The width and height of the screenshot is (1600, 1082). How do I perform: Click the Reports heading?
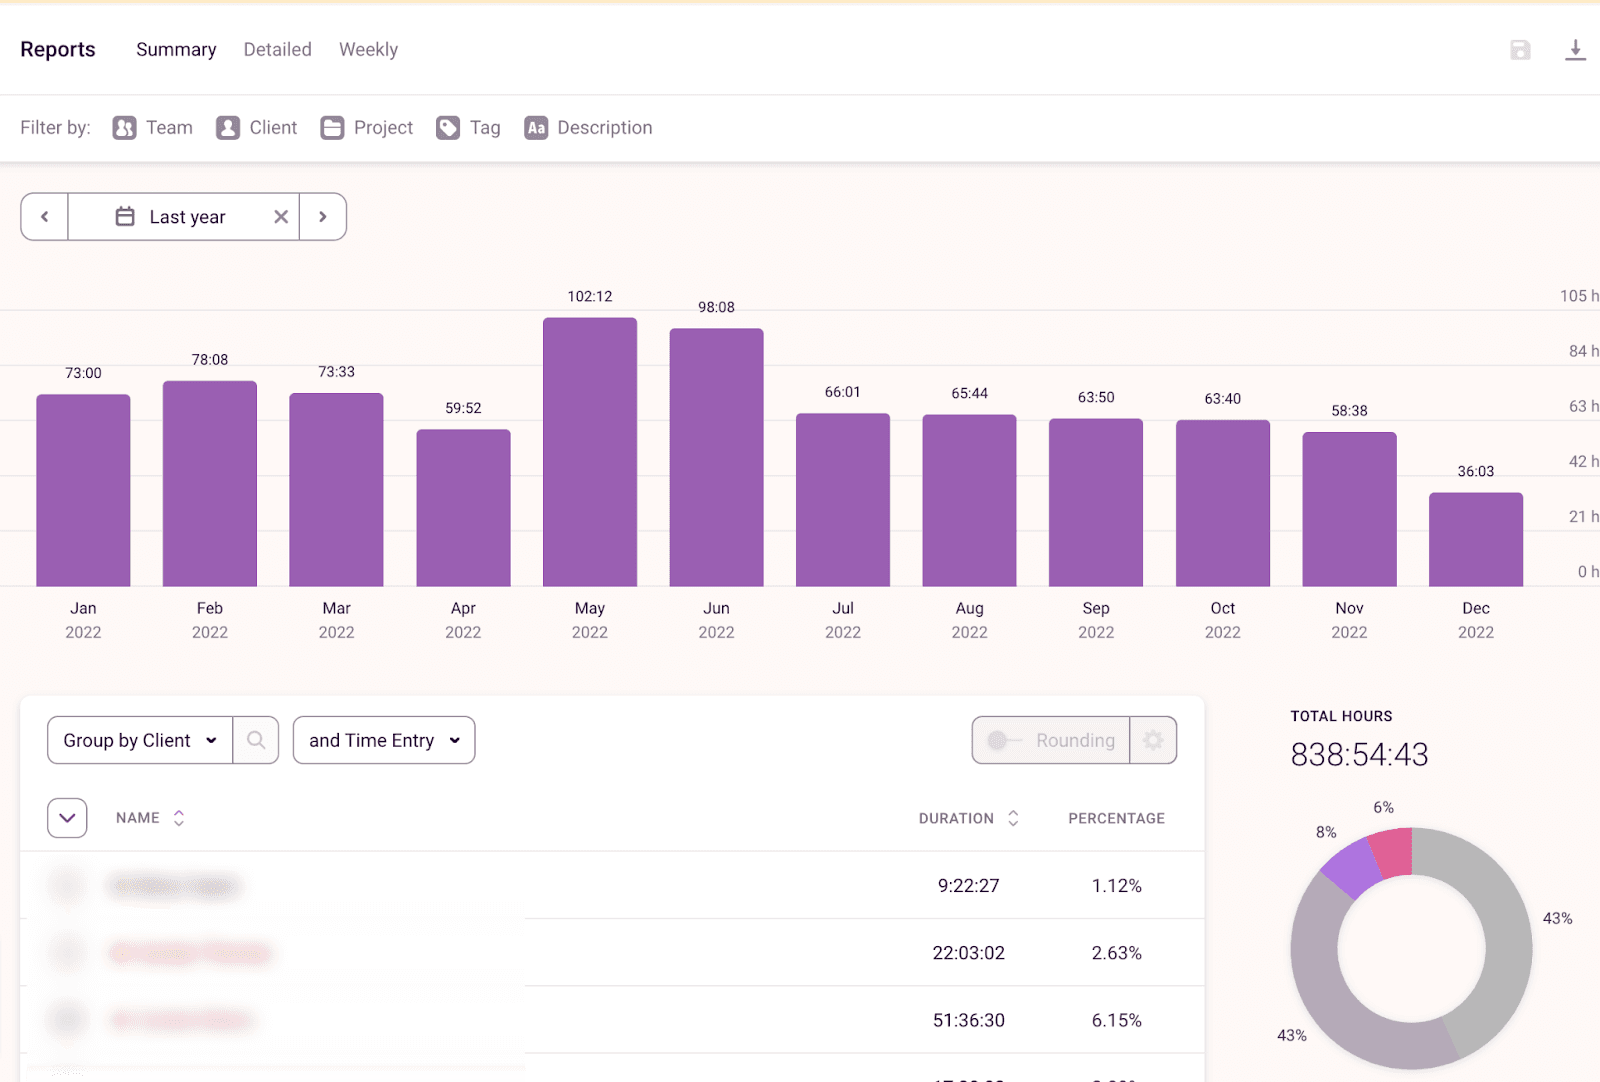coord(58,50)
